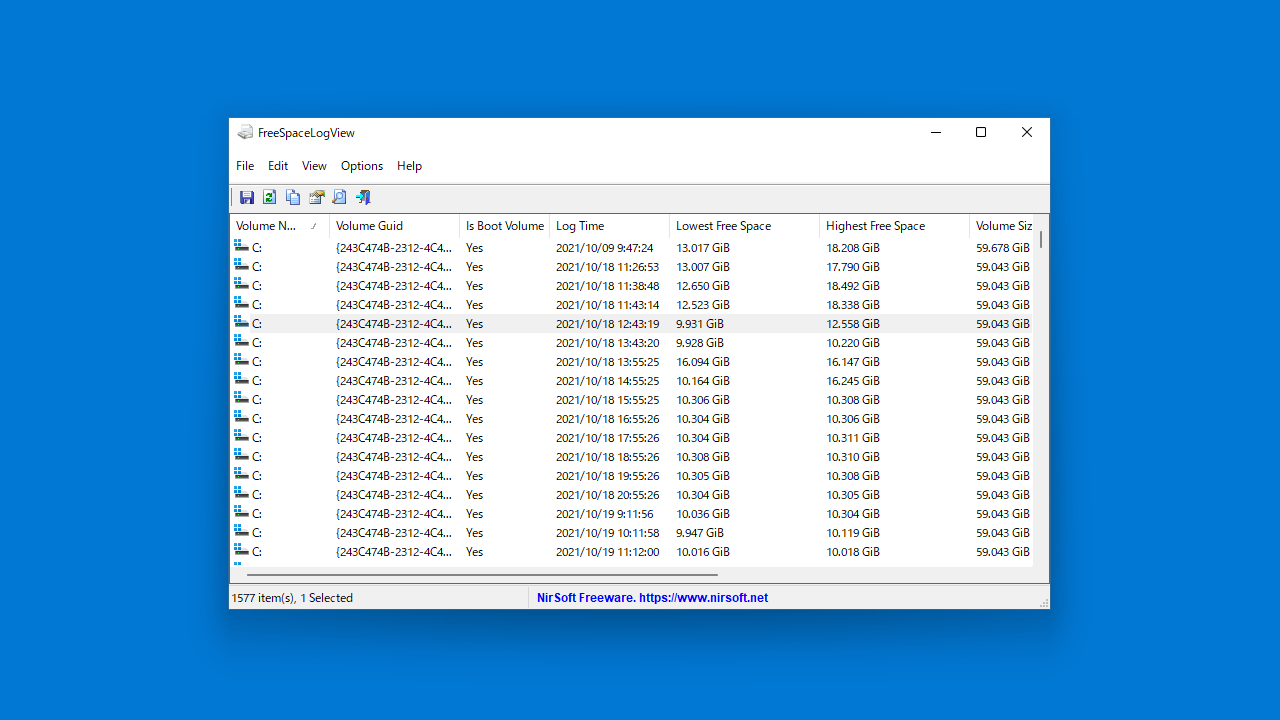Click the green Refresh toolbar icon
This screenshot has width=1280, height=720.
[x=270, y=198]
